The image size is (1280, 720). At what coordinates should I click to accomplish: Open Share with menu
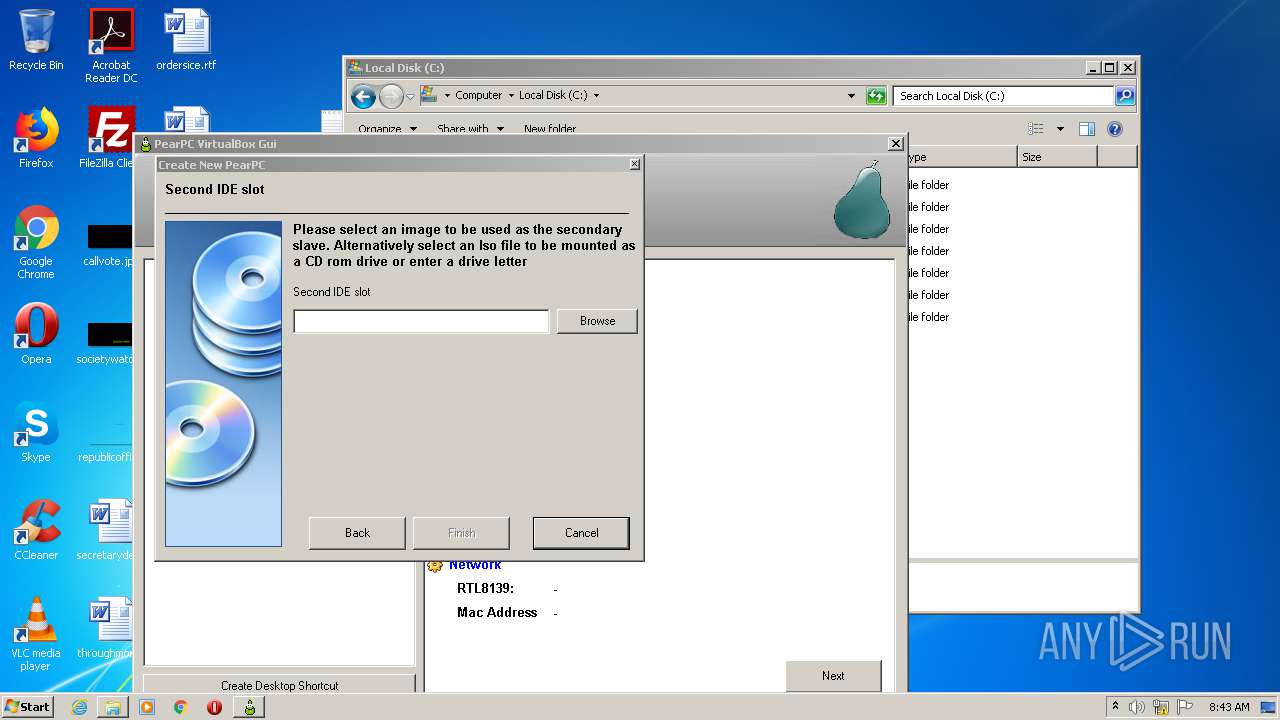coord(470,129)
